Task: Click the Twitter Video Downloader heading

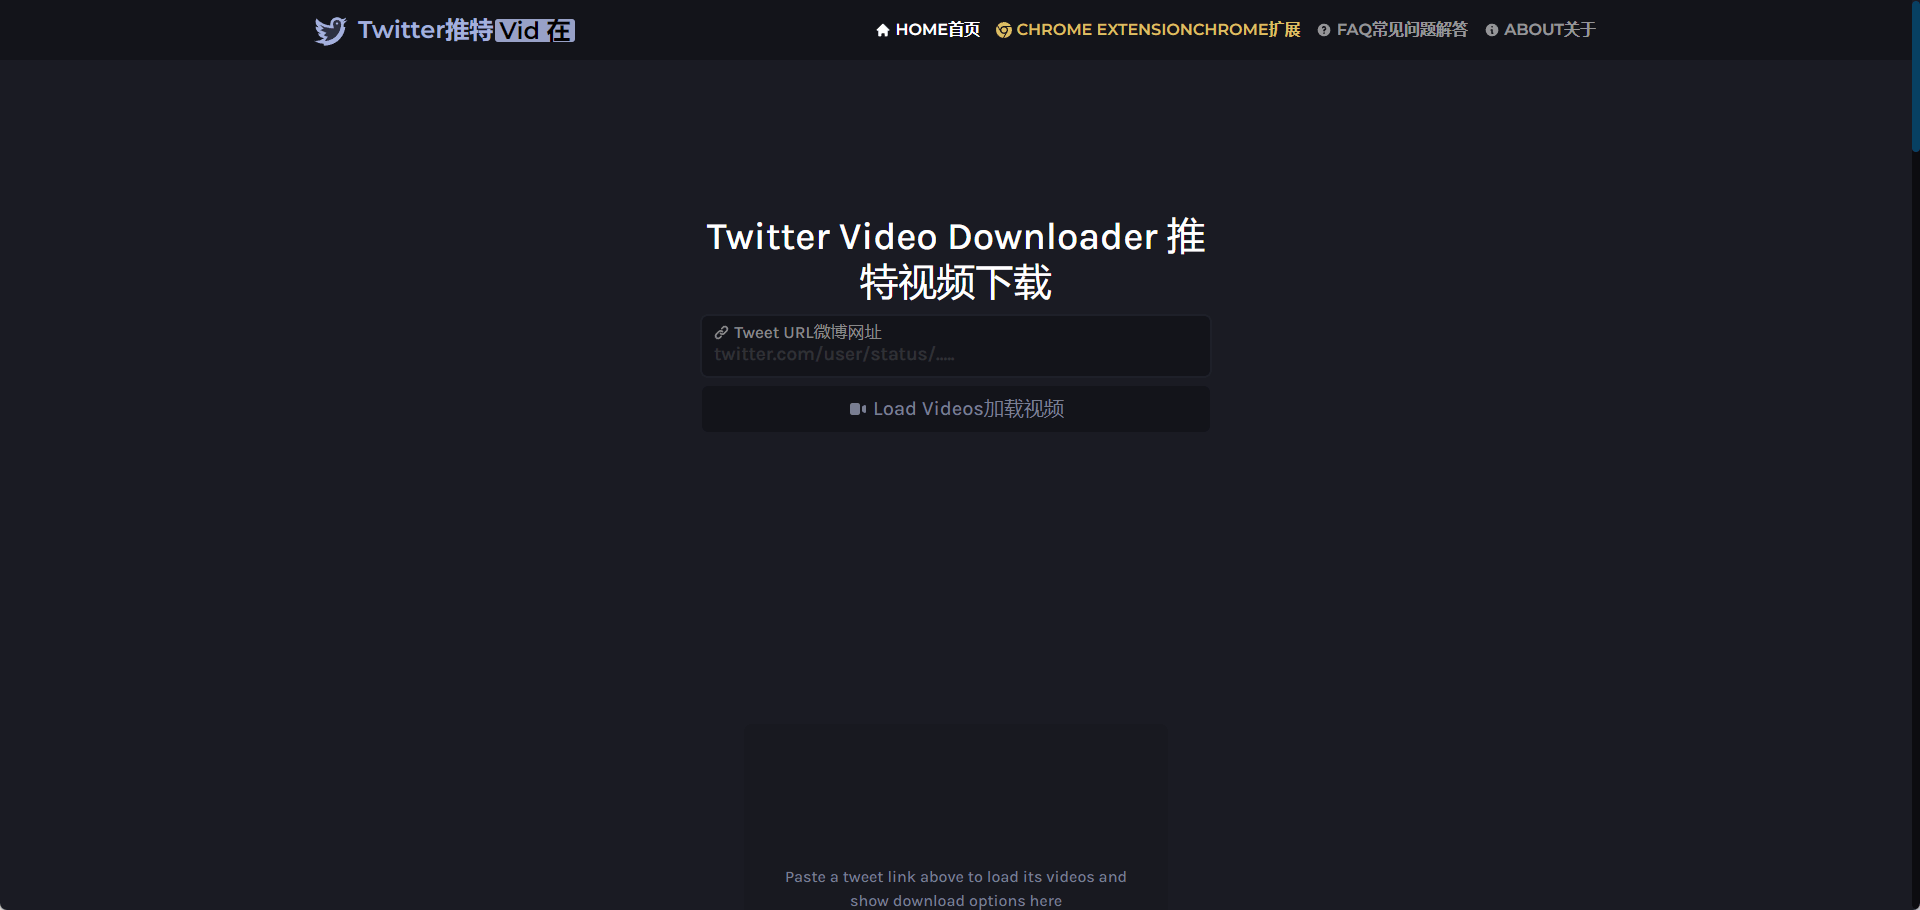Action: [956, 259]
